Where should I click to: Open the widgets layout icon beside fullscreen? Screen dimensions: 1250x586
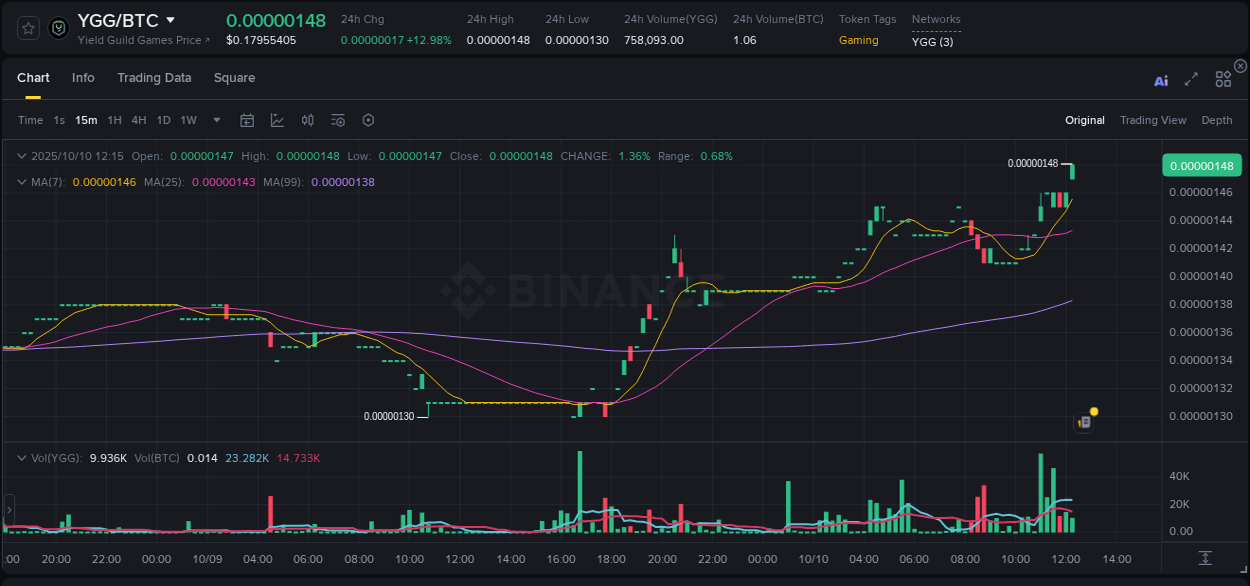[x=1222, y=80]
